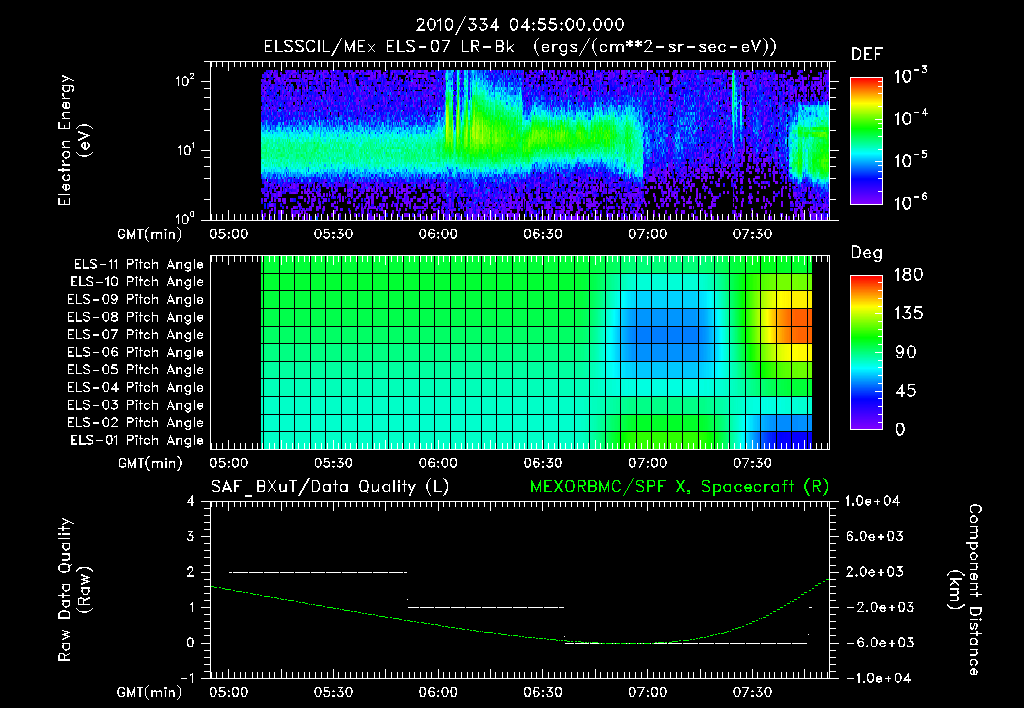
Task: Click the SAF_BXuT/Data Quality (L) legend
Action: tap(330, 487)
